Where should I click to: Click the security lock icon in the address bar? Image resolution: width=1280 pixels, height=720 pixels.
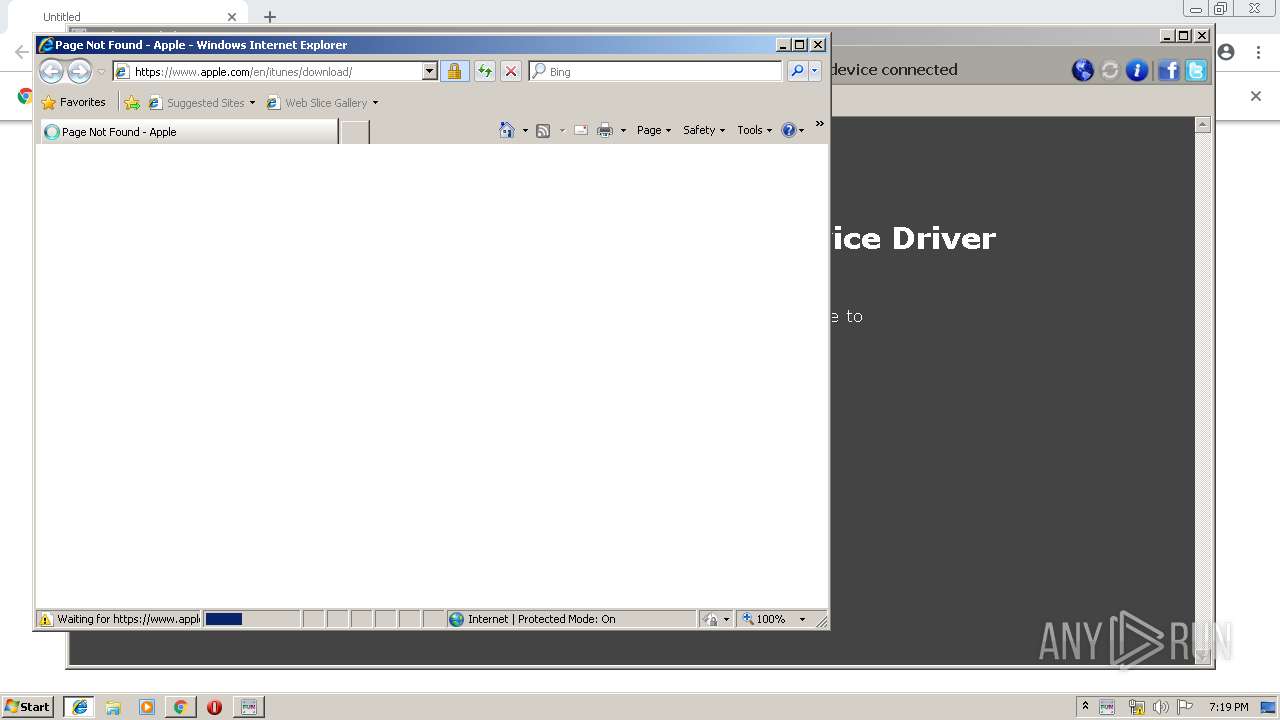pyautogui.click(x=454, y=72)
